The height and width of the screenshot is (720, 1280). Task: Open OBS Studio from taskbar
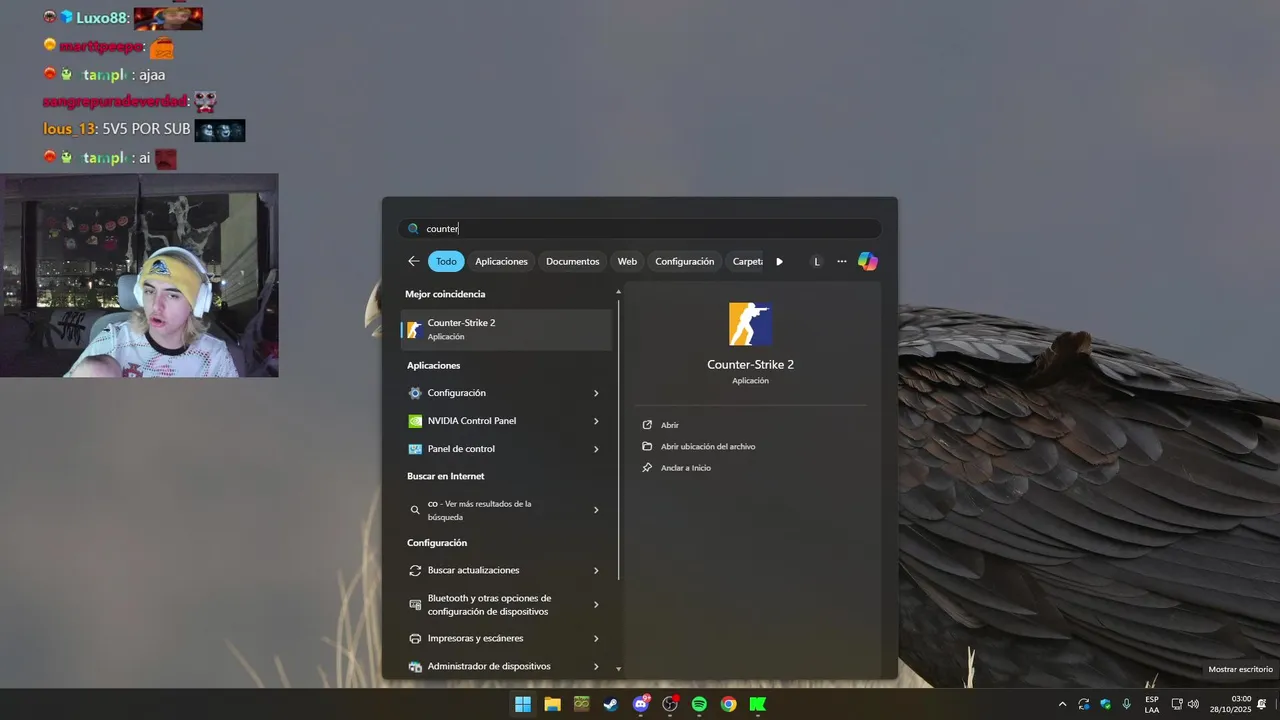tap(670, 704)
